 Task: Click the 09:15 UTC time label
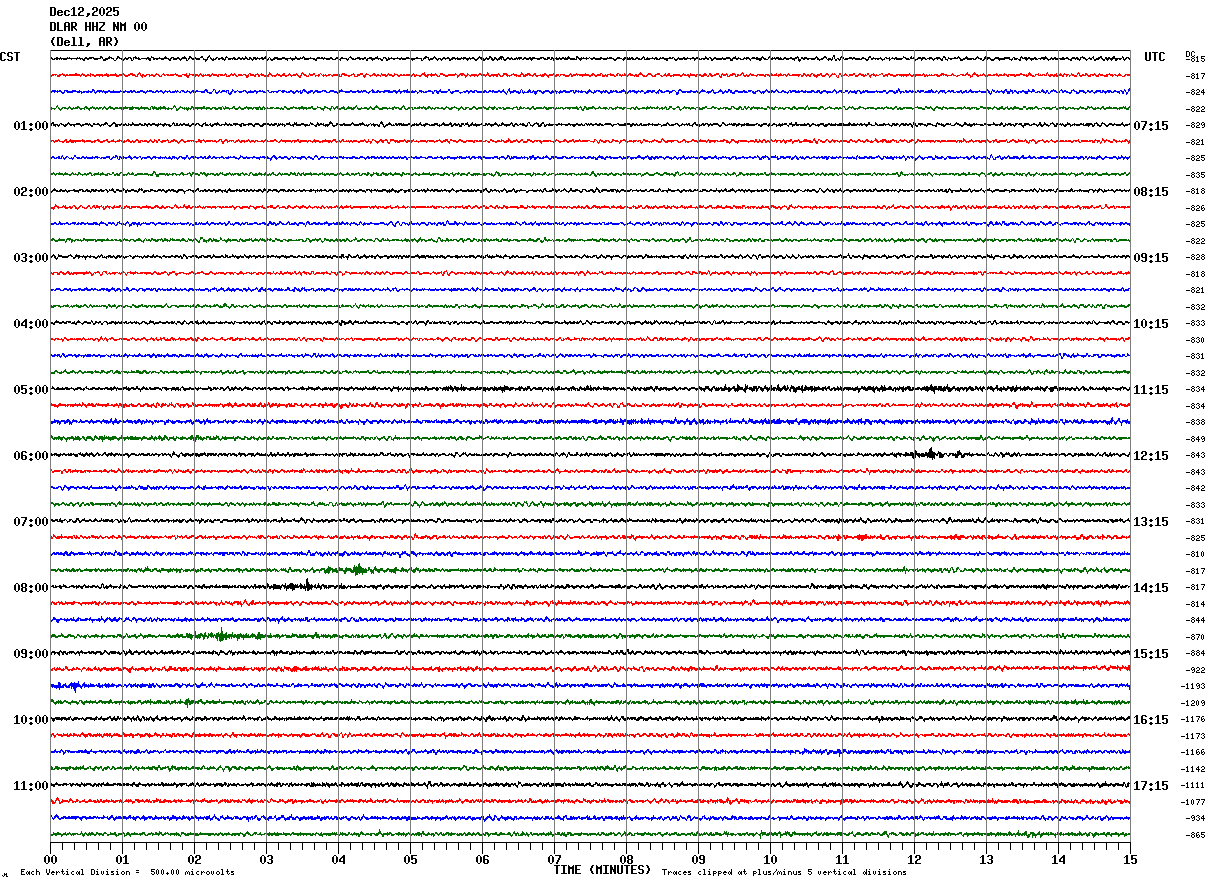click(x=1150, y=258)
